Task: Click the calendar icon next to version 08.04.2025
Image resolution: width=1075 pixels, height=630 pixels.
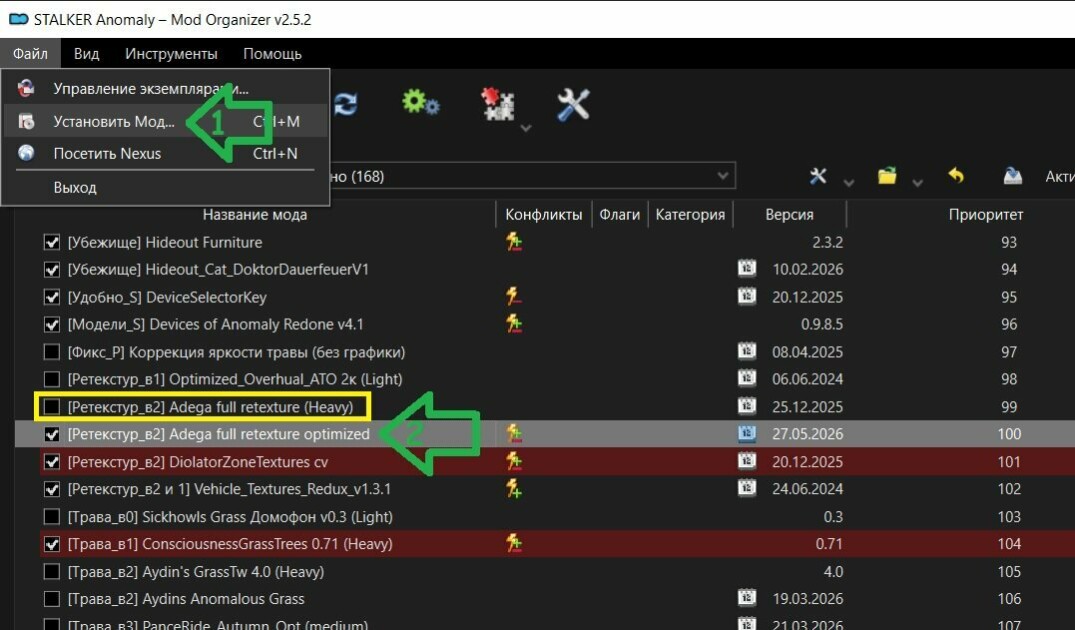Action: [747, 351]
